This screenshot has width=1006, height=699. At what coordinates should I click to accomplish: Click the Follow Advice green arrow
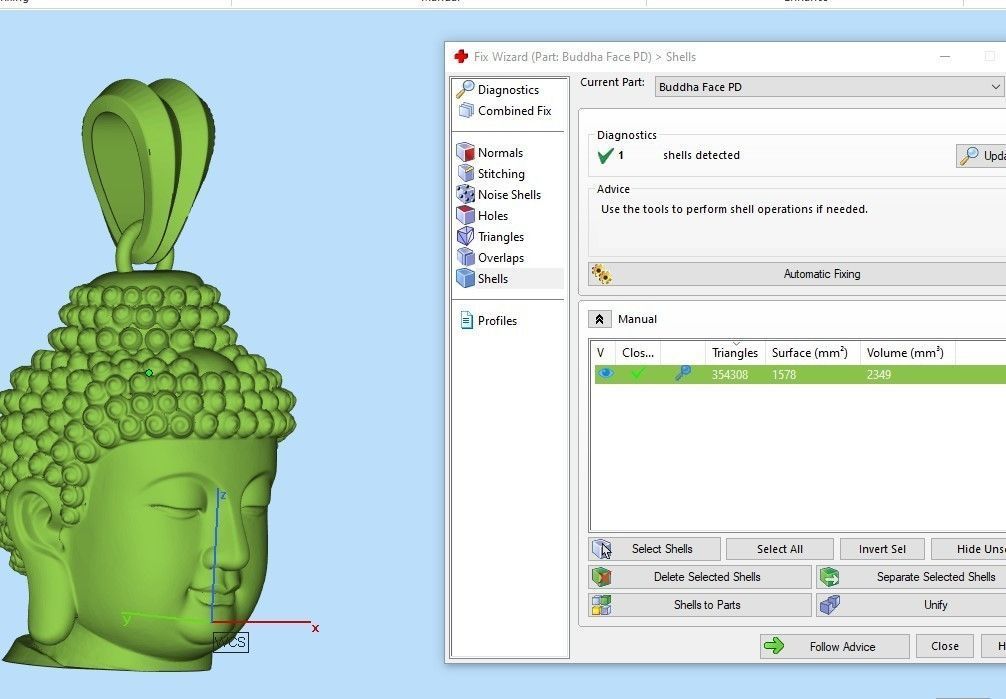774,646
